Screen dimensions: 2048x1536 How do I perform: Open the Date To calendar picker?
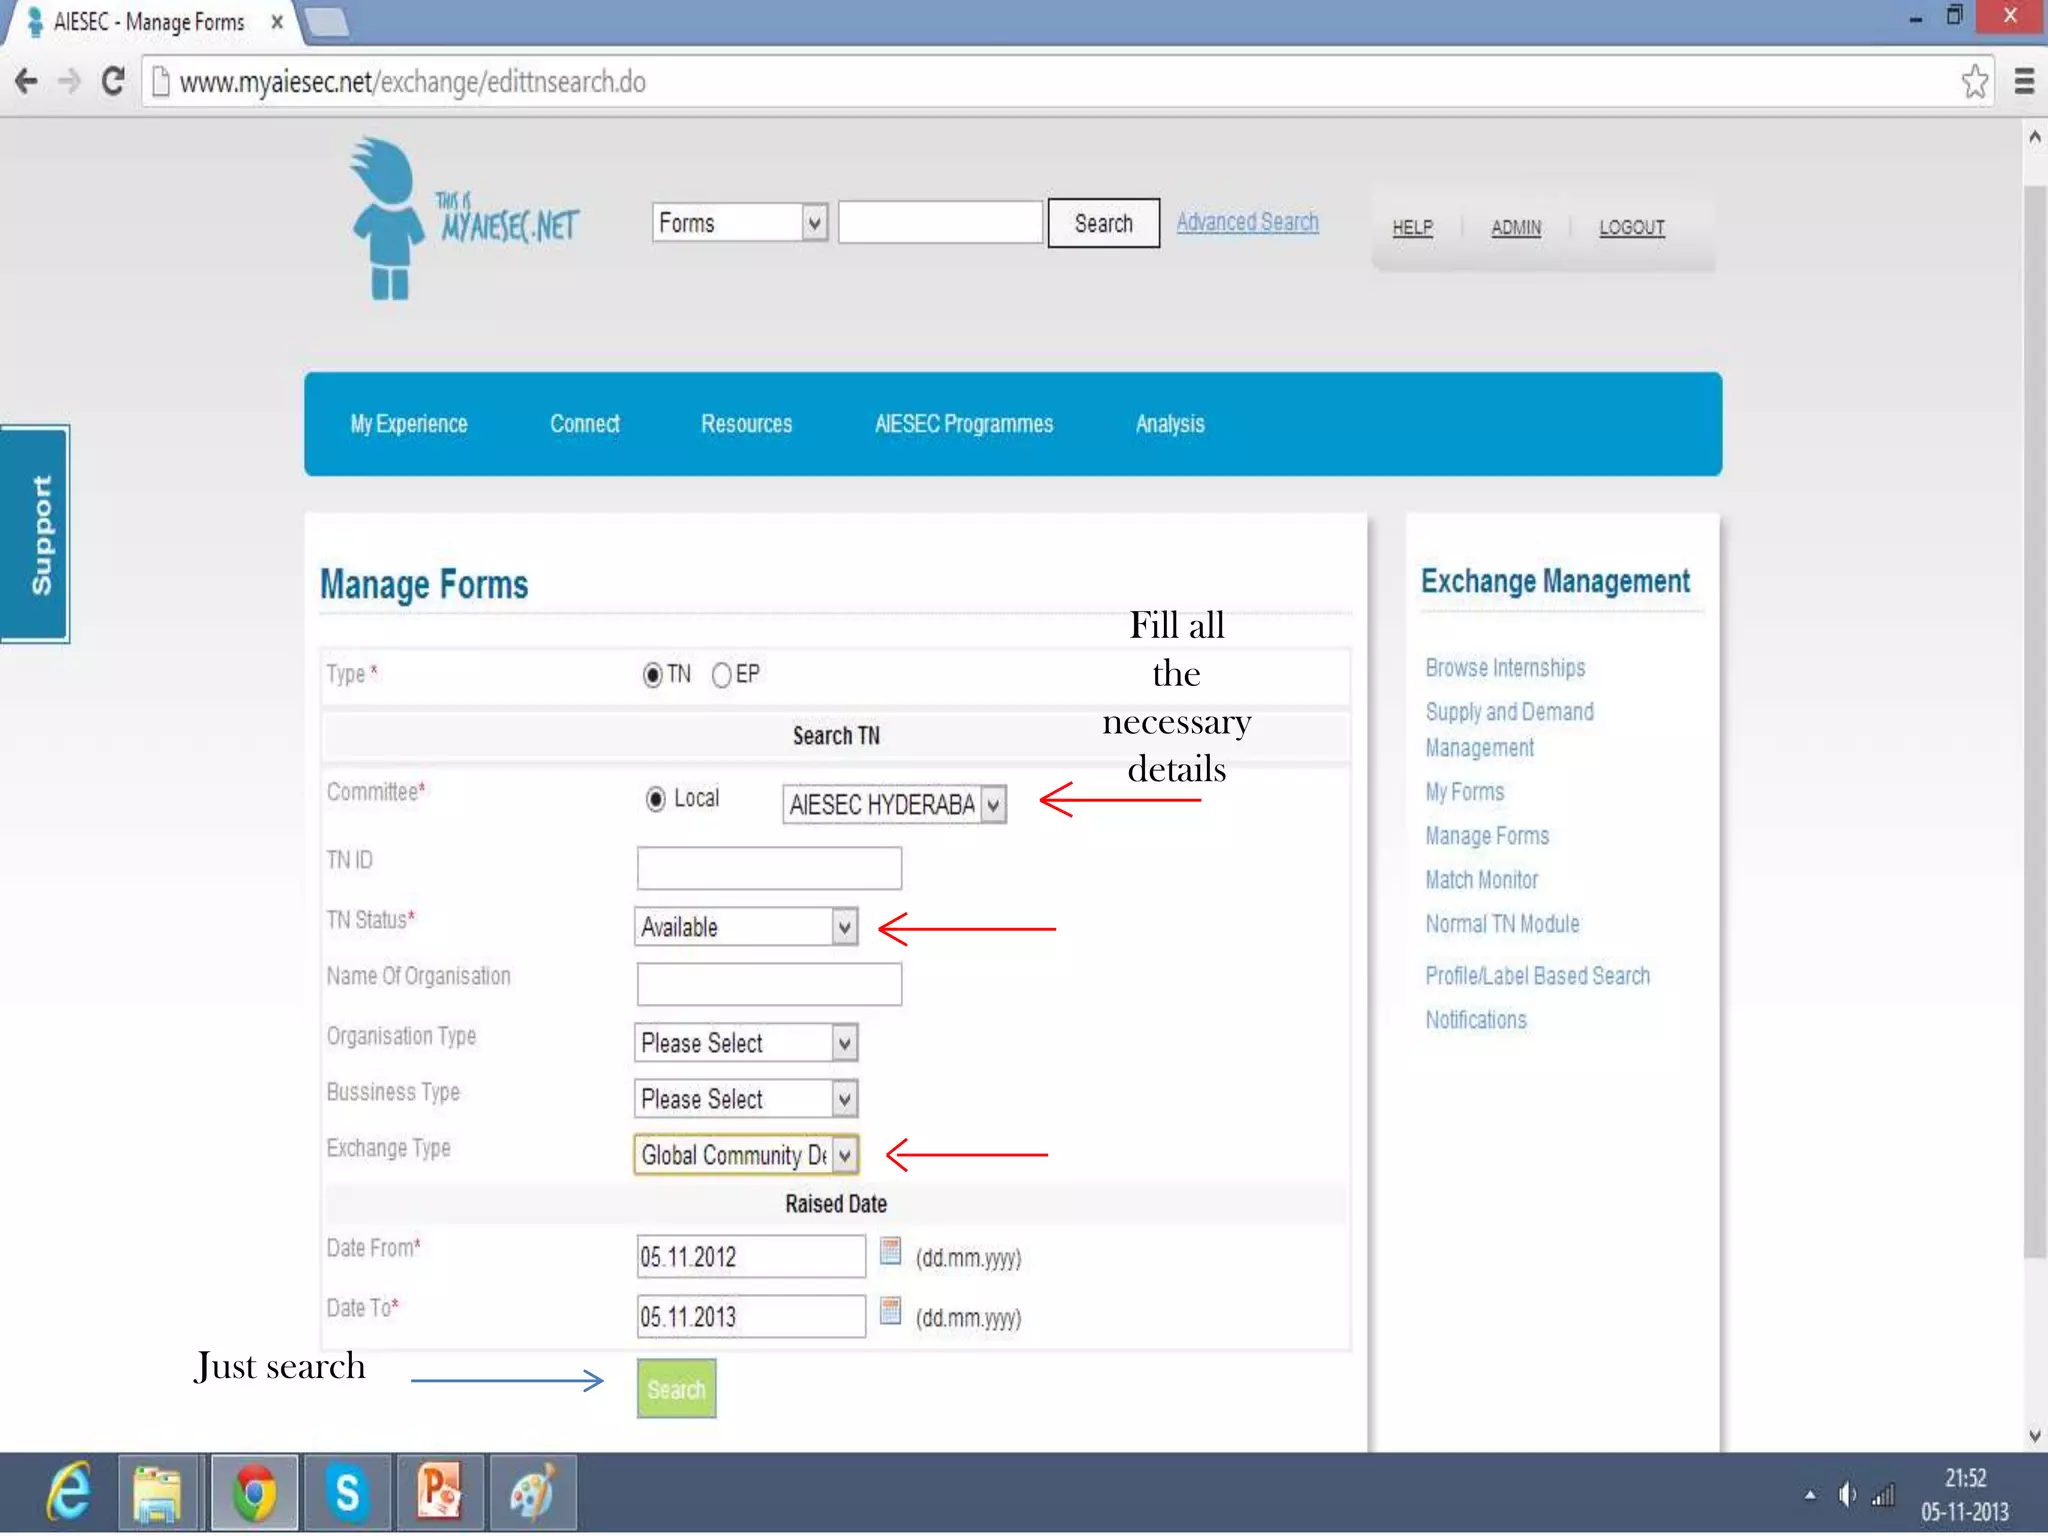tap(890, 1311)
